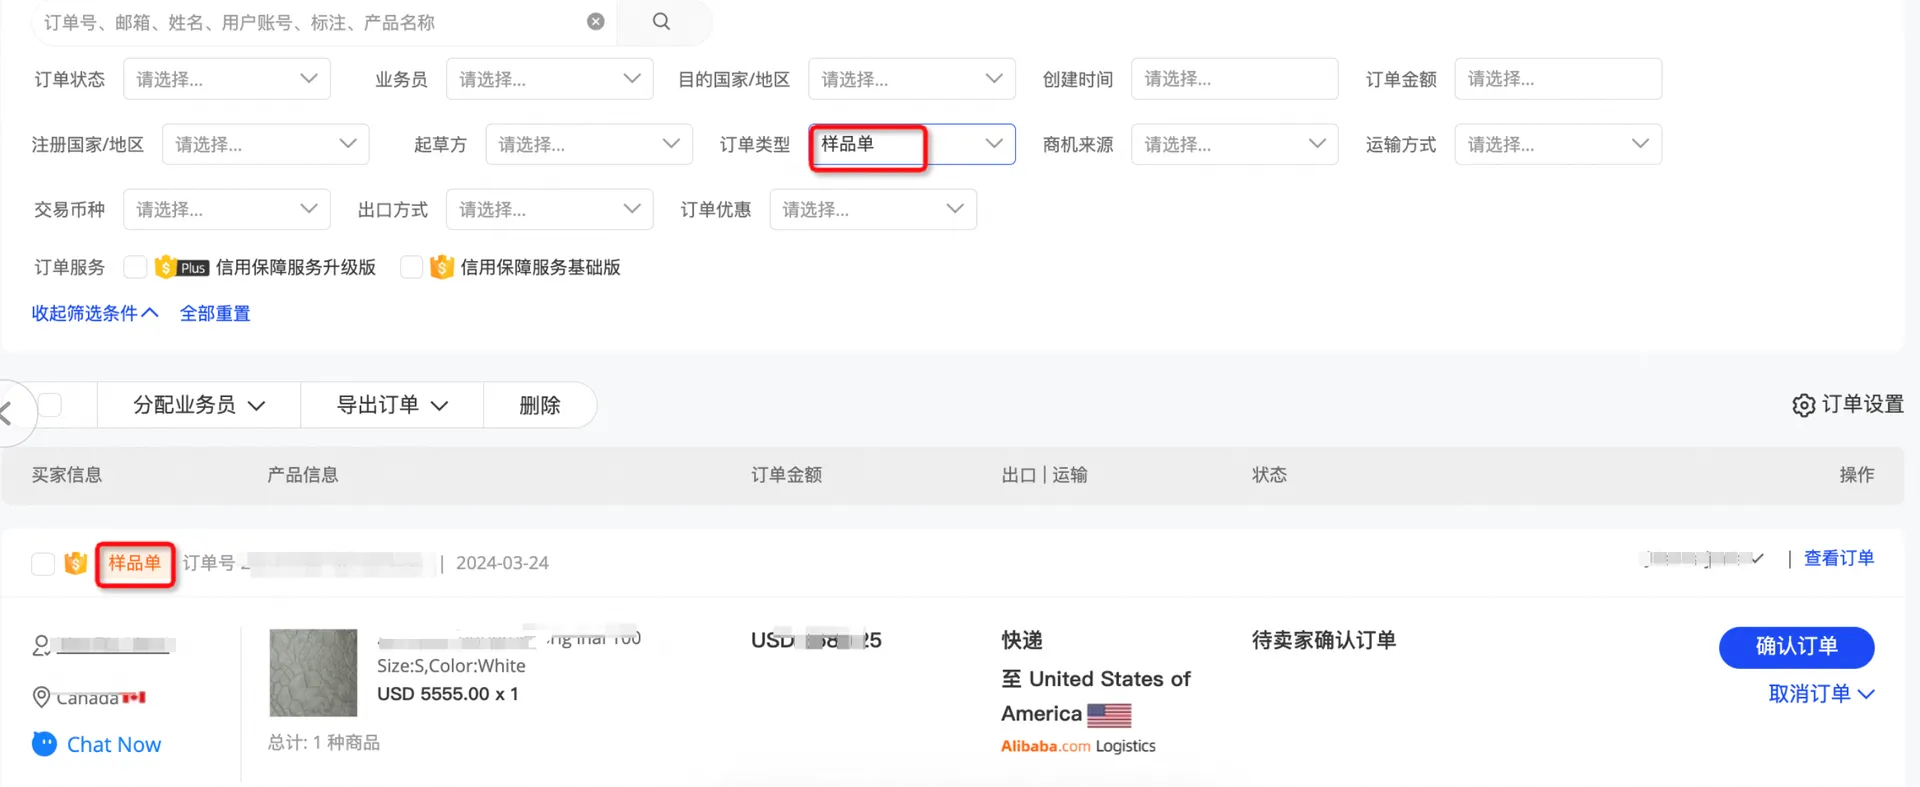Open the 订单设置 gear icon
The width and height of the screenshot is (1920, 787).
(x=1803, y=405)
